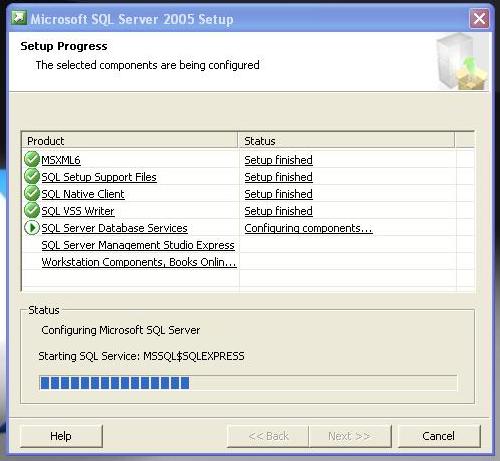Click the disabled Back button

pos(268,436)
